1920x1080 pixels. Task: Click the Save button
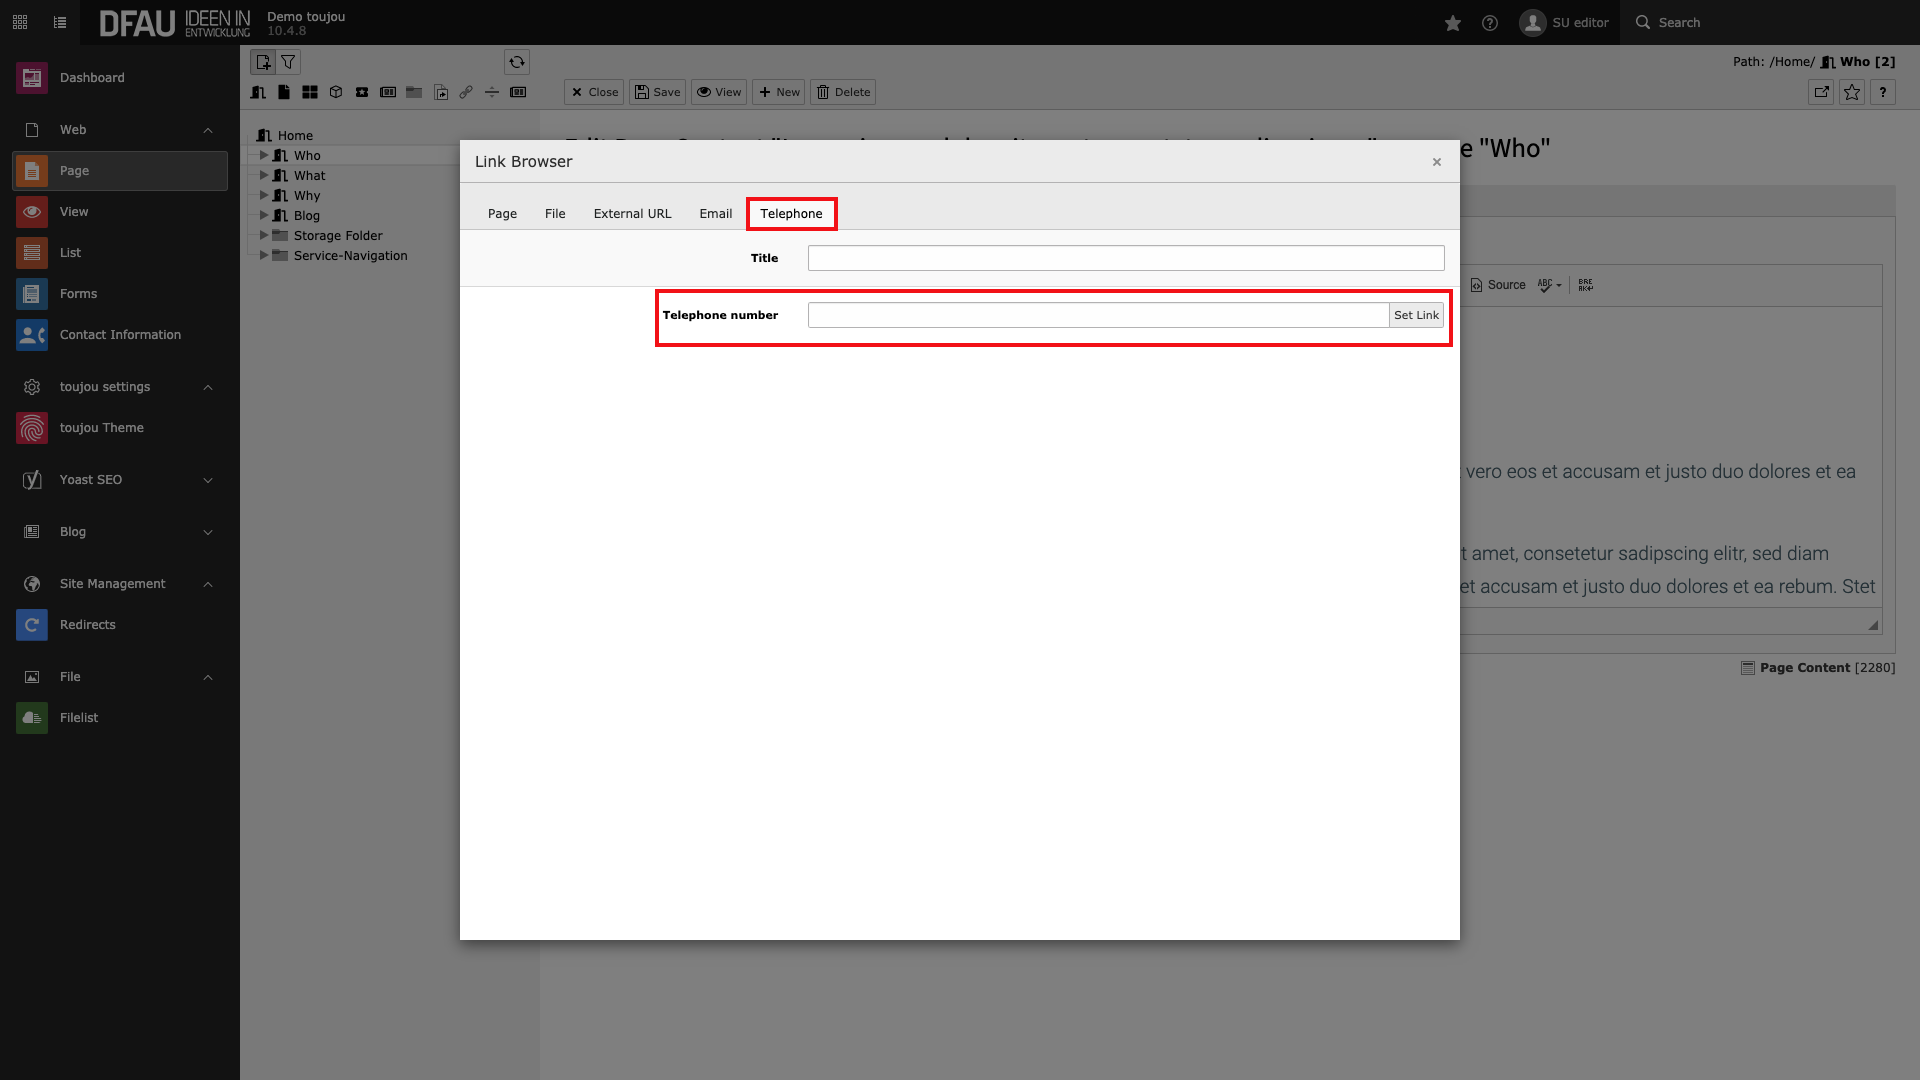click(657, 92)
